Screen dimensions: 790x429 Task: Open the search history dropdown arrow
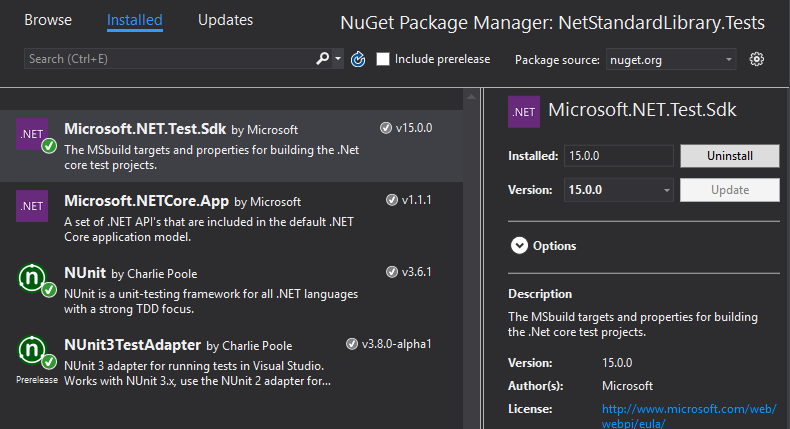tap(338, 59)
